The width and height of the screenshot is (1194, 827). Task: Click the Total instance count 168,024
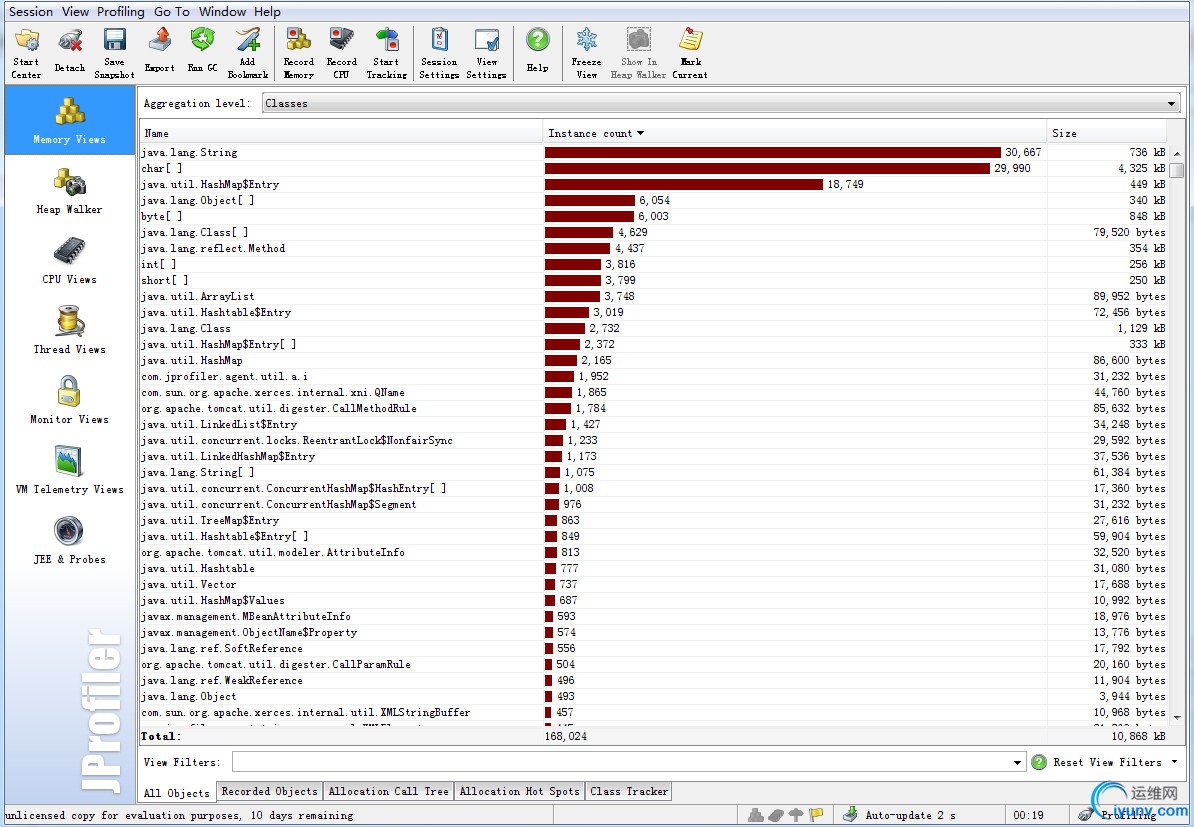click(x=566, y=736)
